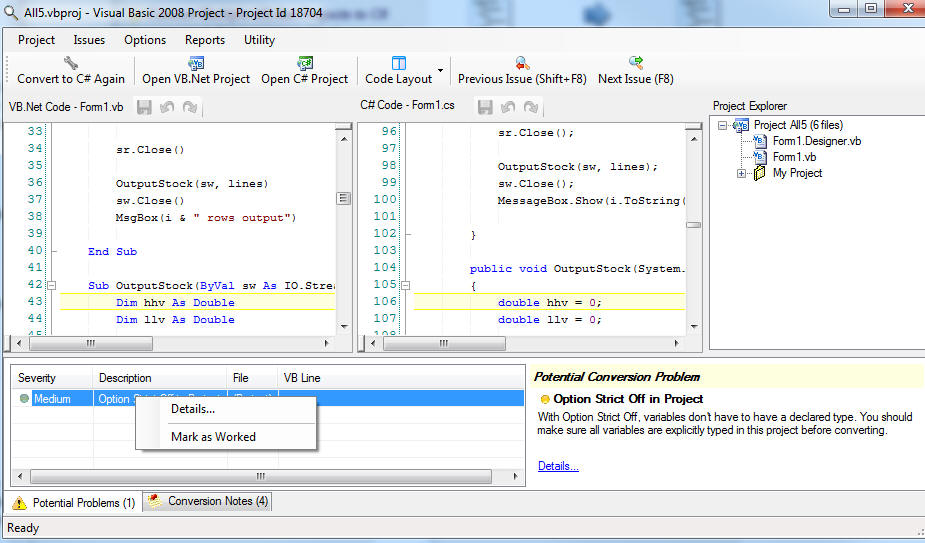Image resolution: width=925 pixels, height=543 pixels.
Task: Collapse the Project All5 root node
Action: coord(724,125)
